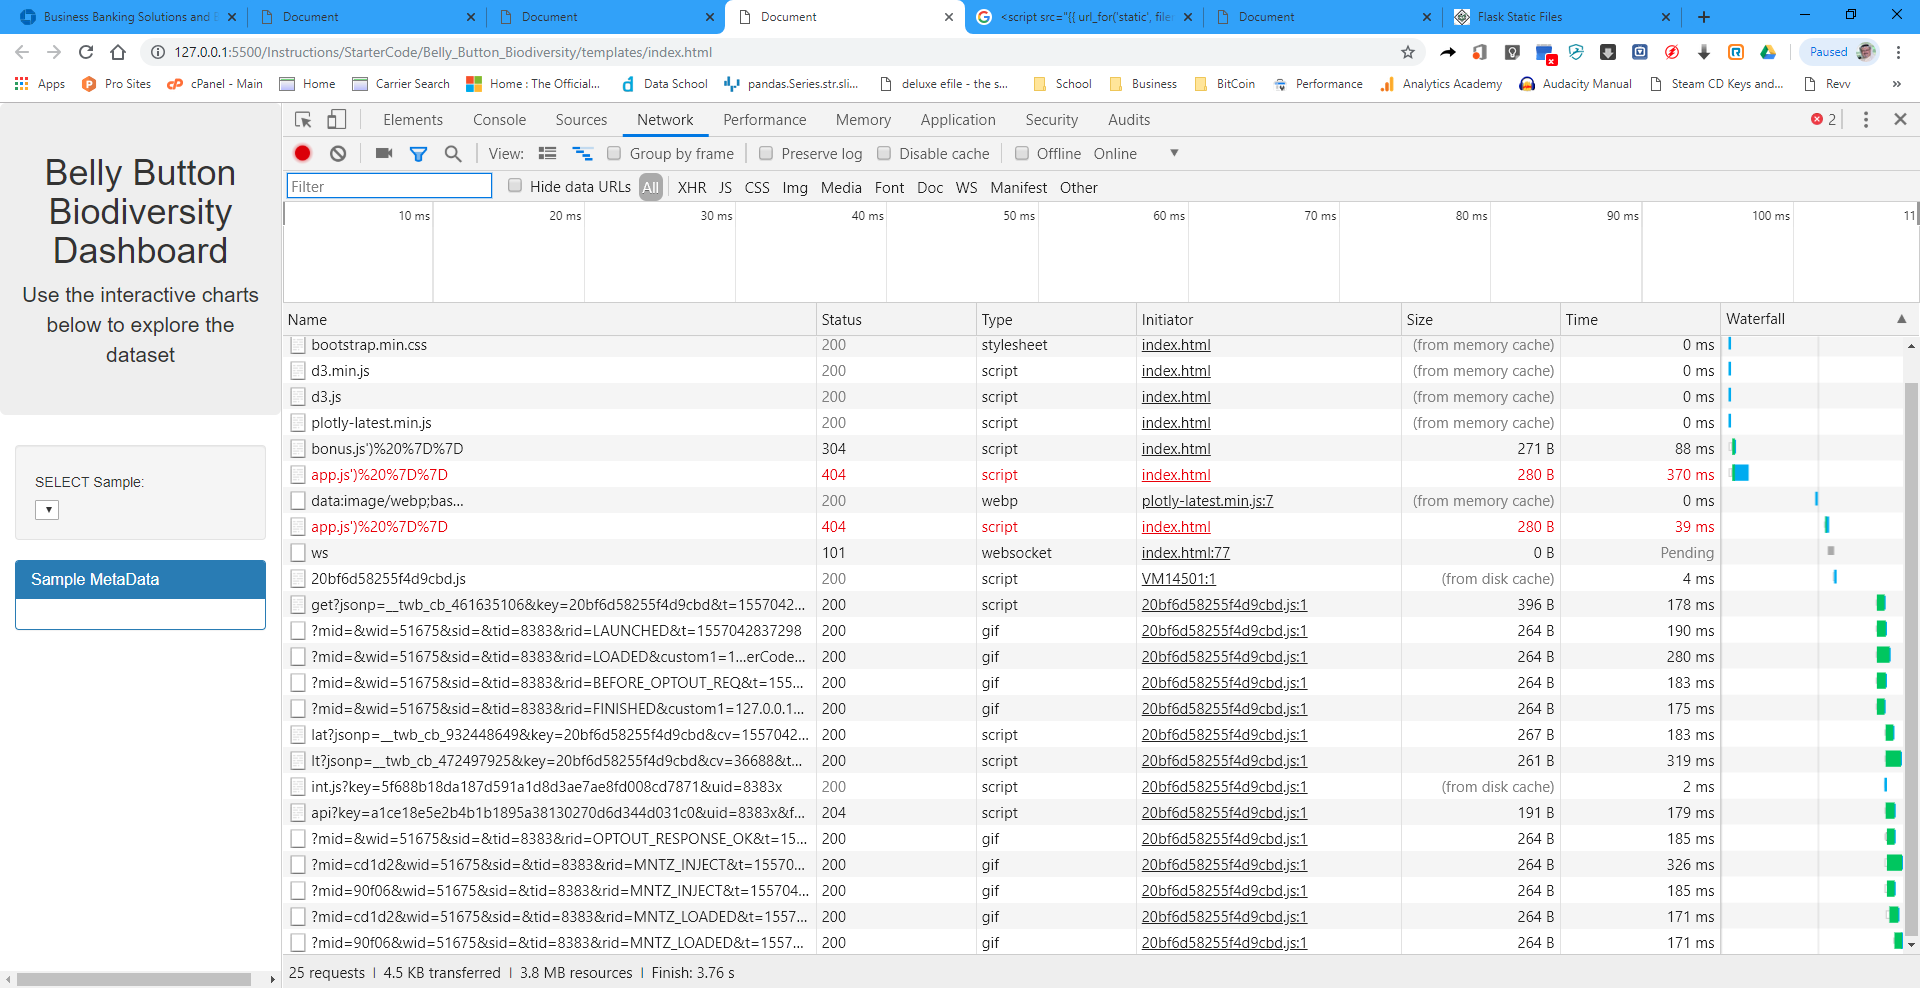Show overview waterfall view icon
This screenshot has height=988, width=1920.
click(x=582, y=153)
